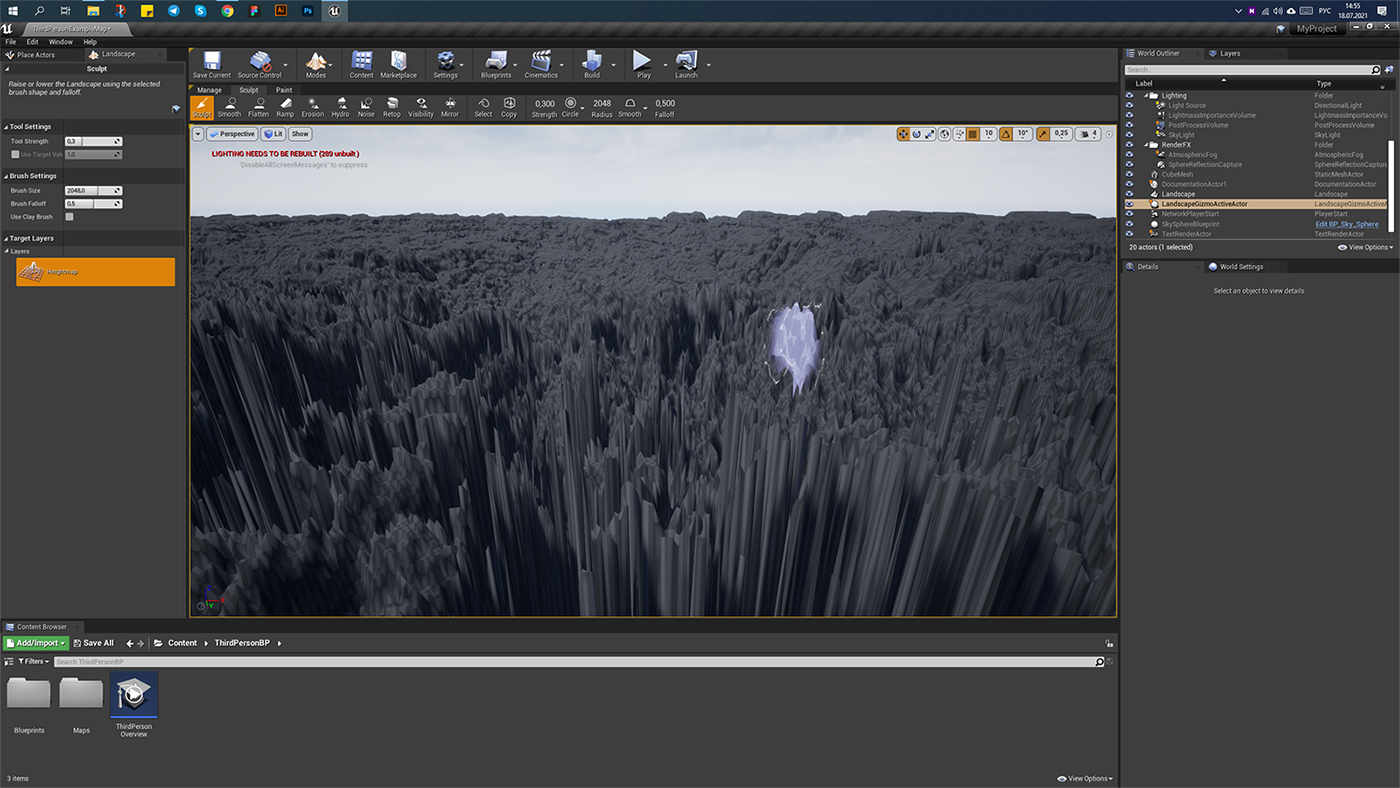Hide the Landscape actor in outliner
Viewport: 1400px width, 788px height.
point(1129,194)
